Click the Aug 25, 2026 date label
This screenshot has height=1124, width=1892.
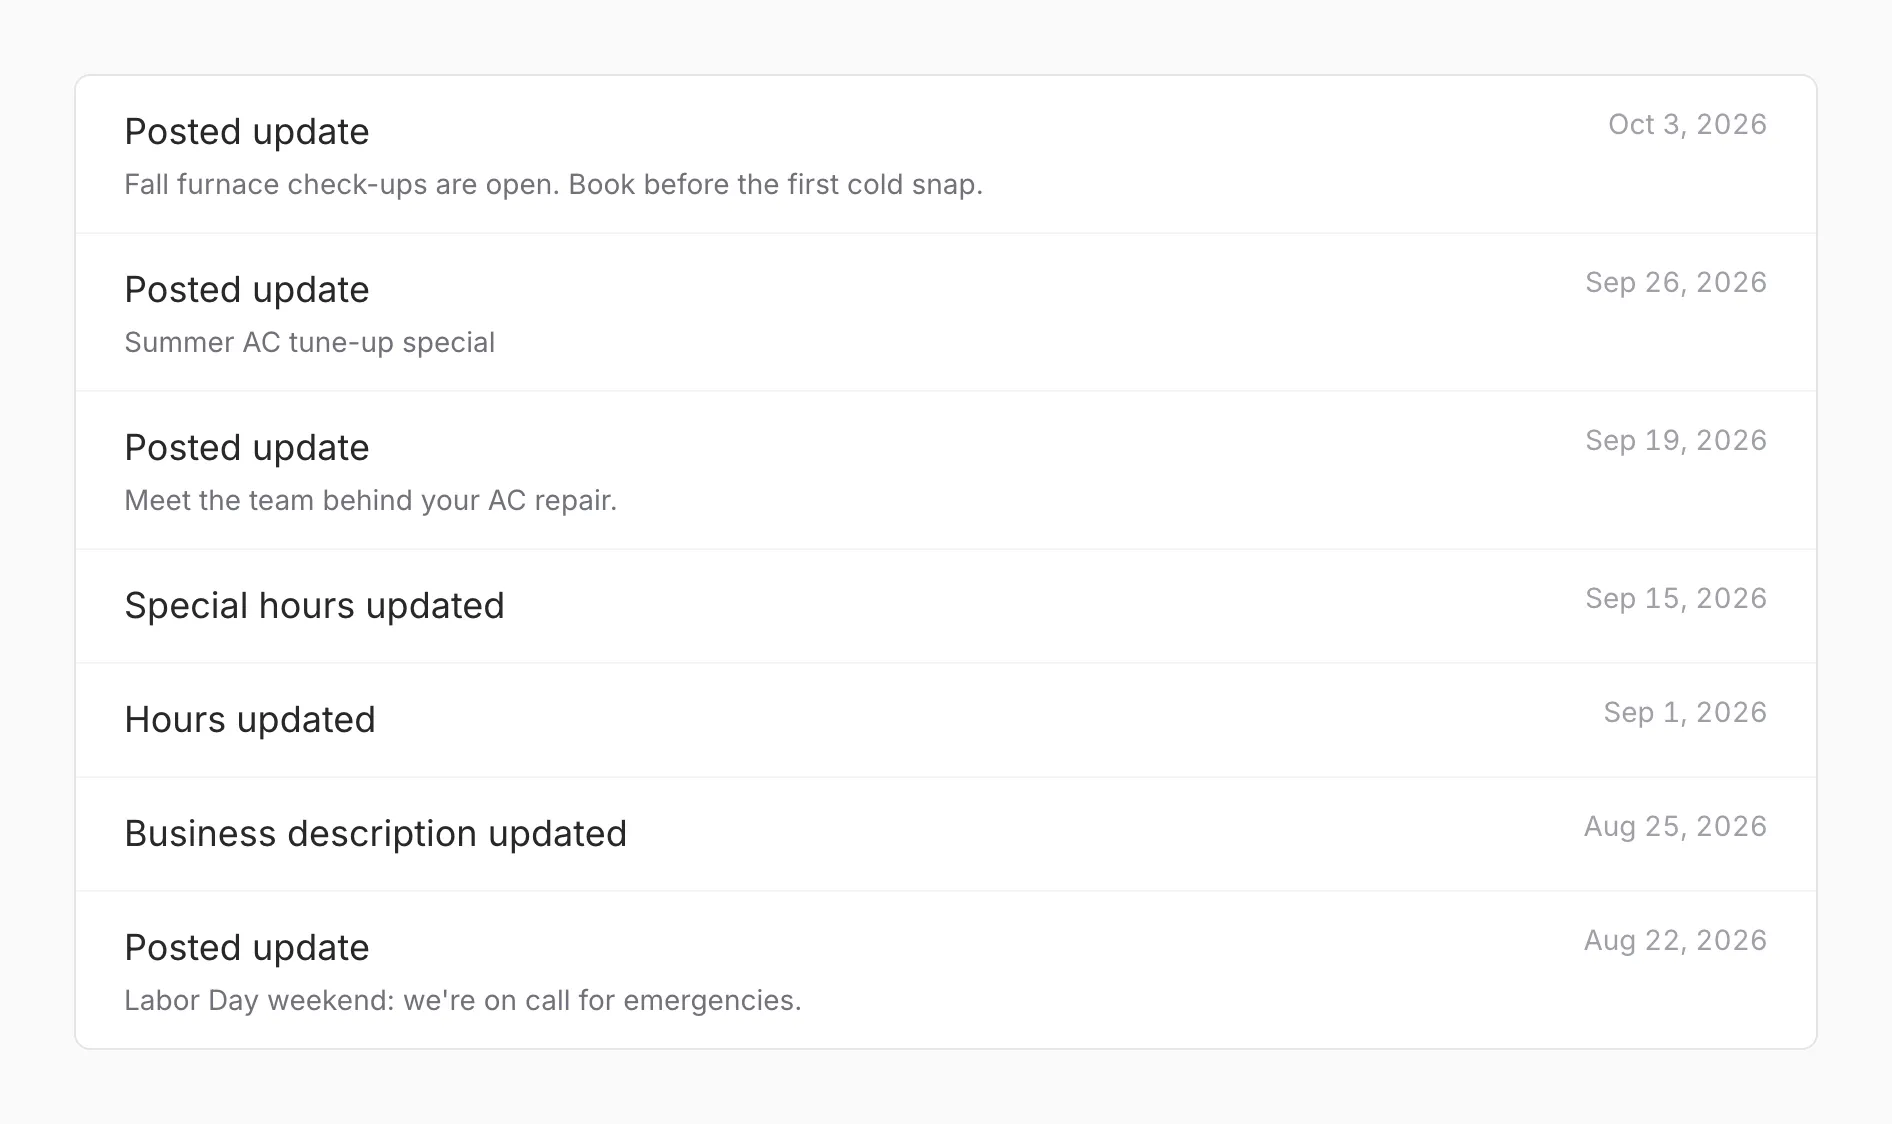coord(1675,826)
